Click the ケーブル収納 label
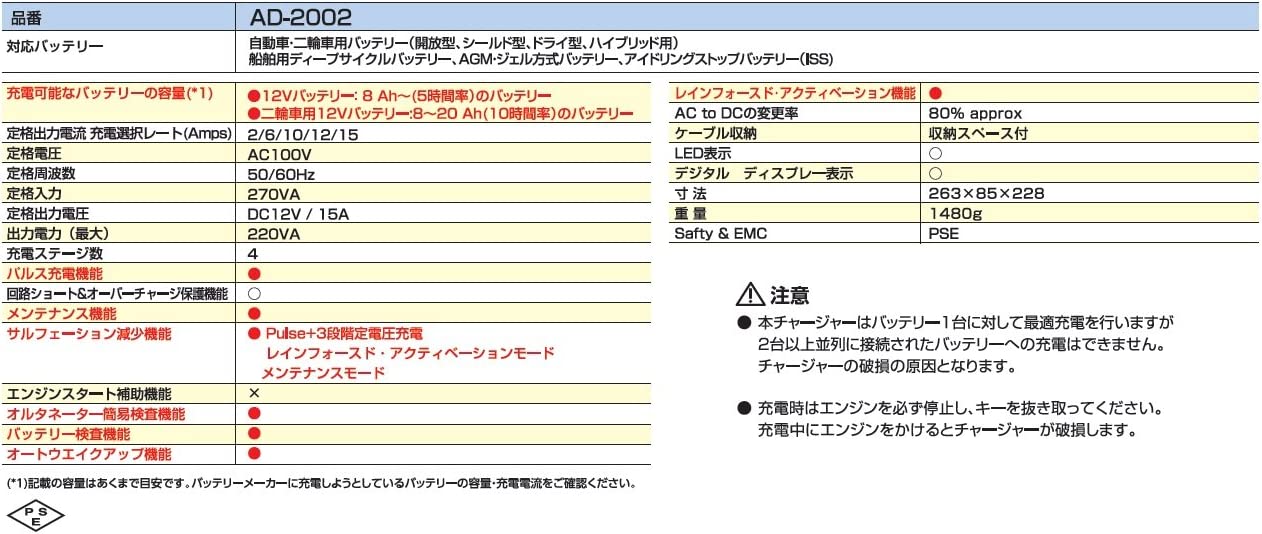 [x=717, y=133]
